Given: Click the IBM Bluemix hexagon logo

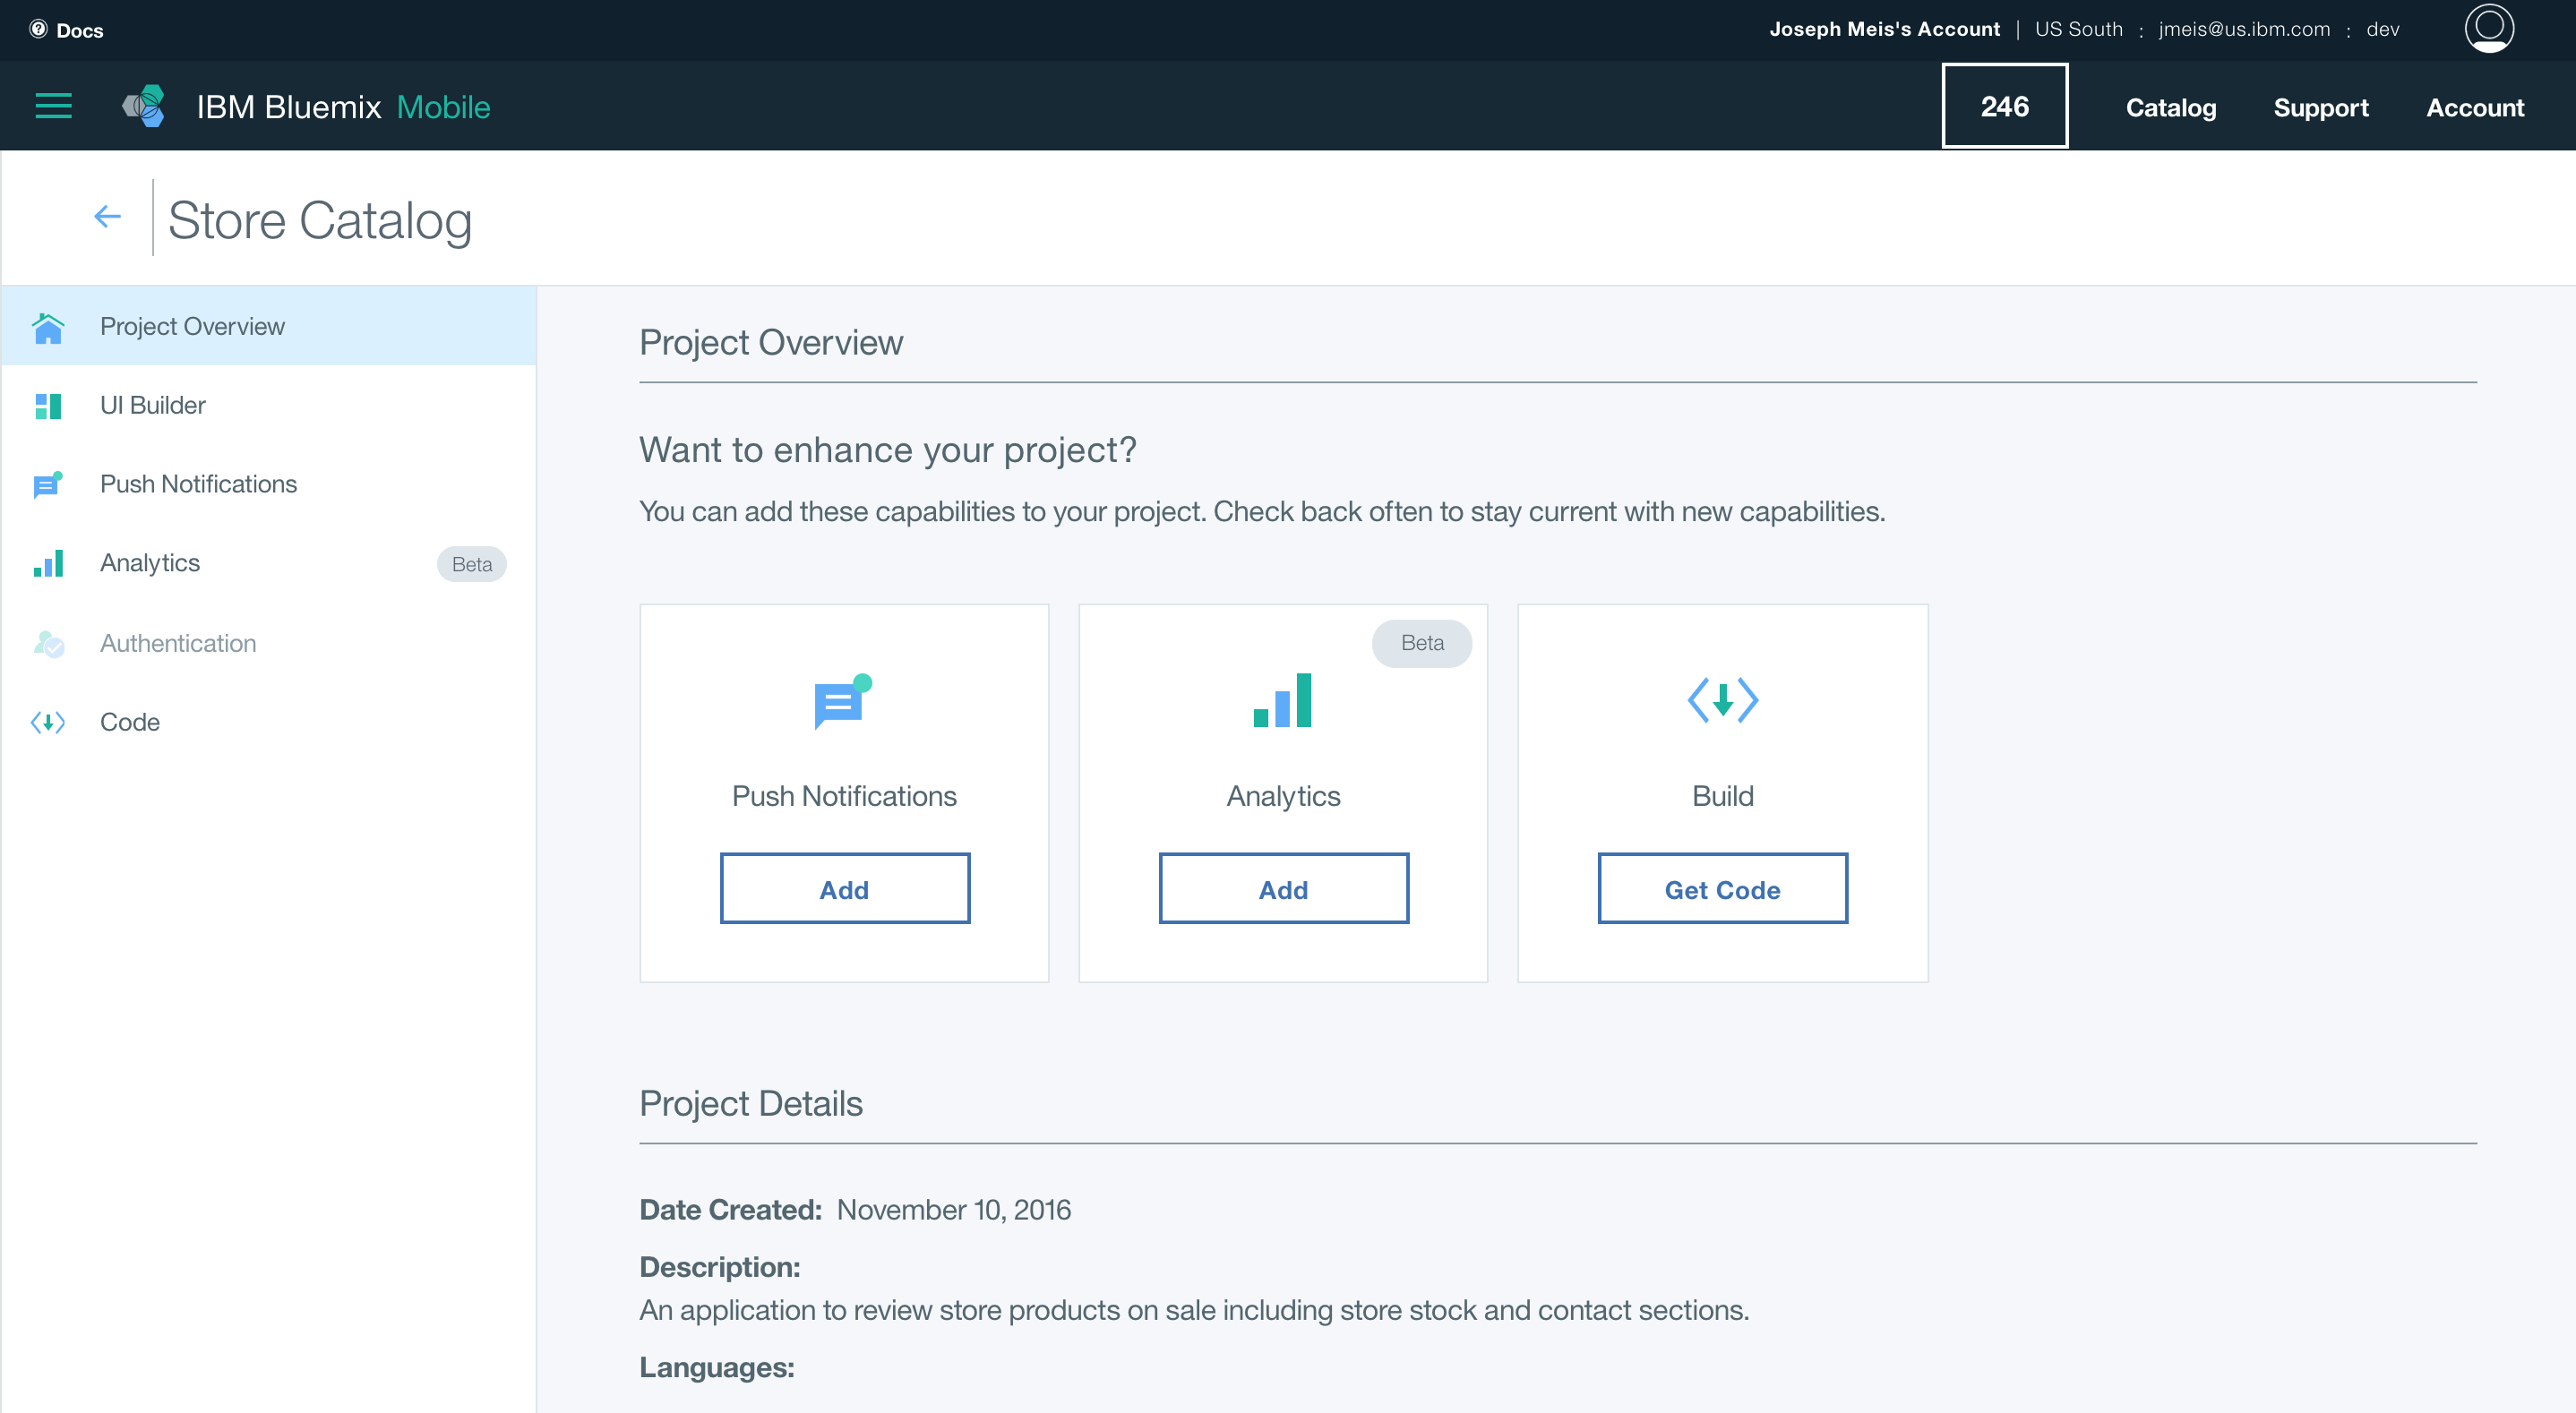Looking at the screenshot, I should pyautogui.click(x=145, y=106).
